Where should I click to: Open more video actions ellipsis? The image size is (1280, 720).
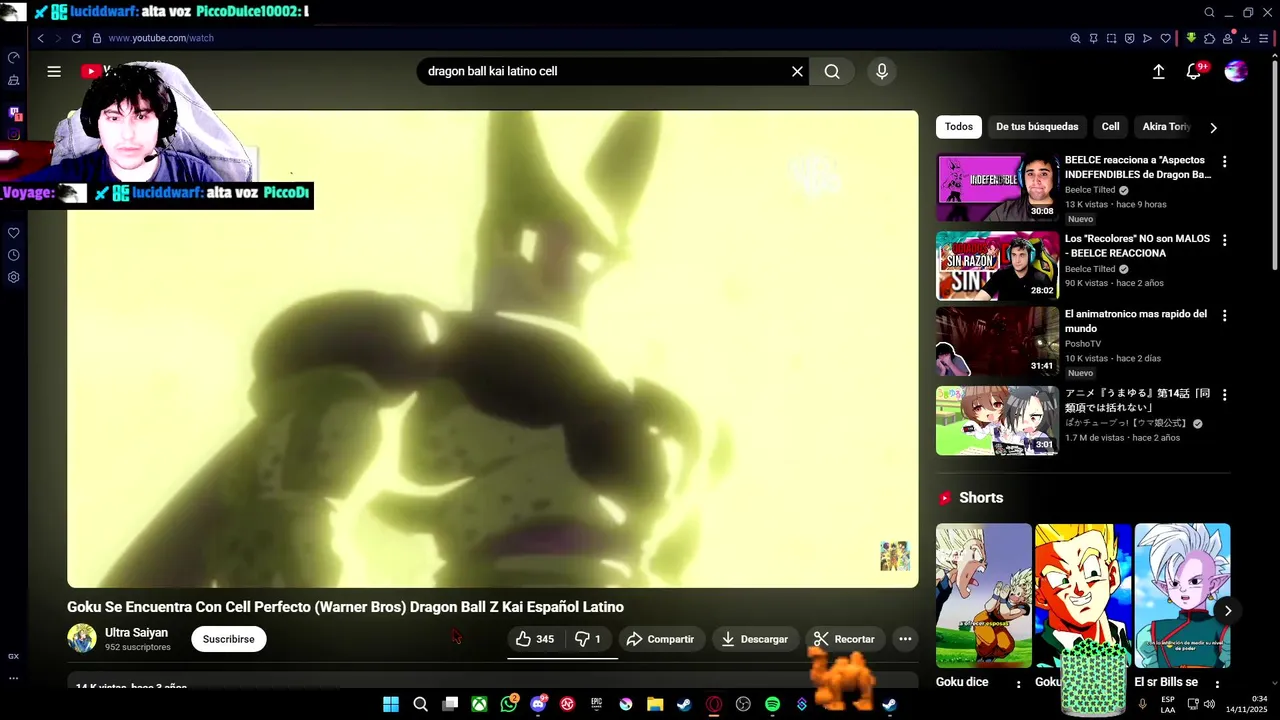(905, 639)
